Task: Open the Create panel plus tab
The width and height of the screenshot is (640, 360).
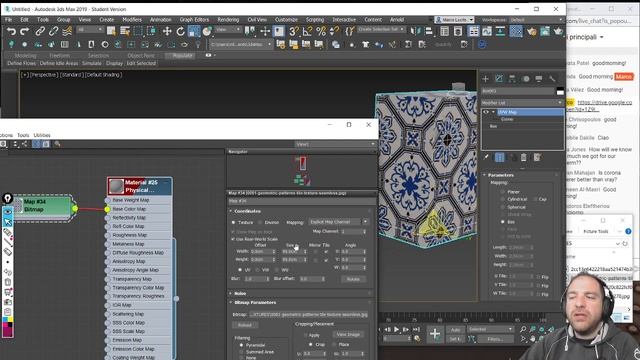Action: point(485,79)
